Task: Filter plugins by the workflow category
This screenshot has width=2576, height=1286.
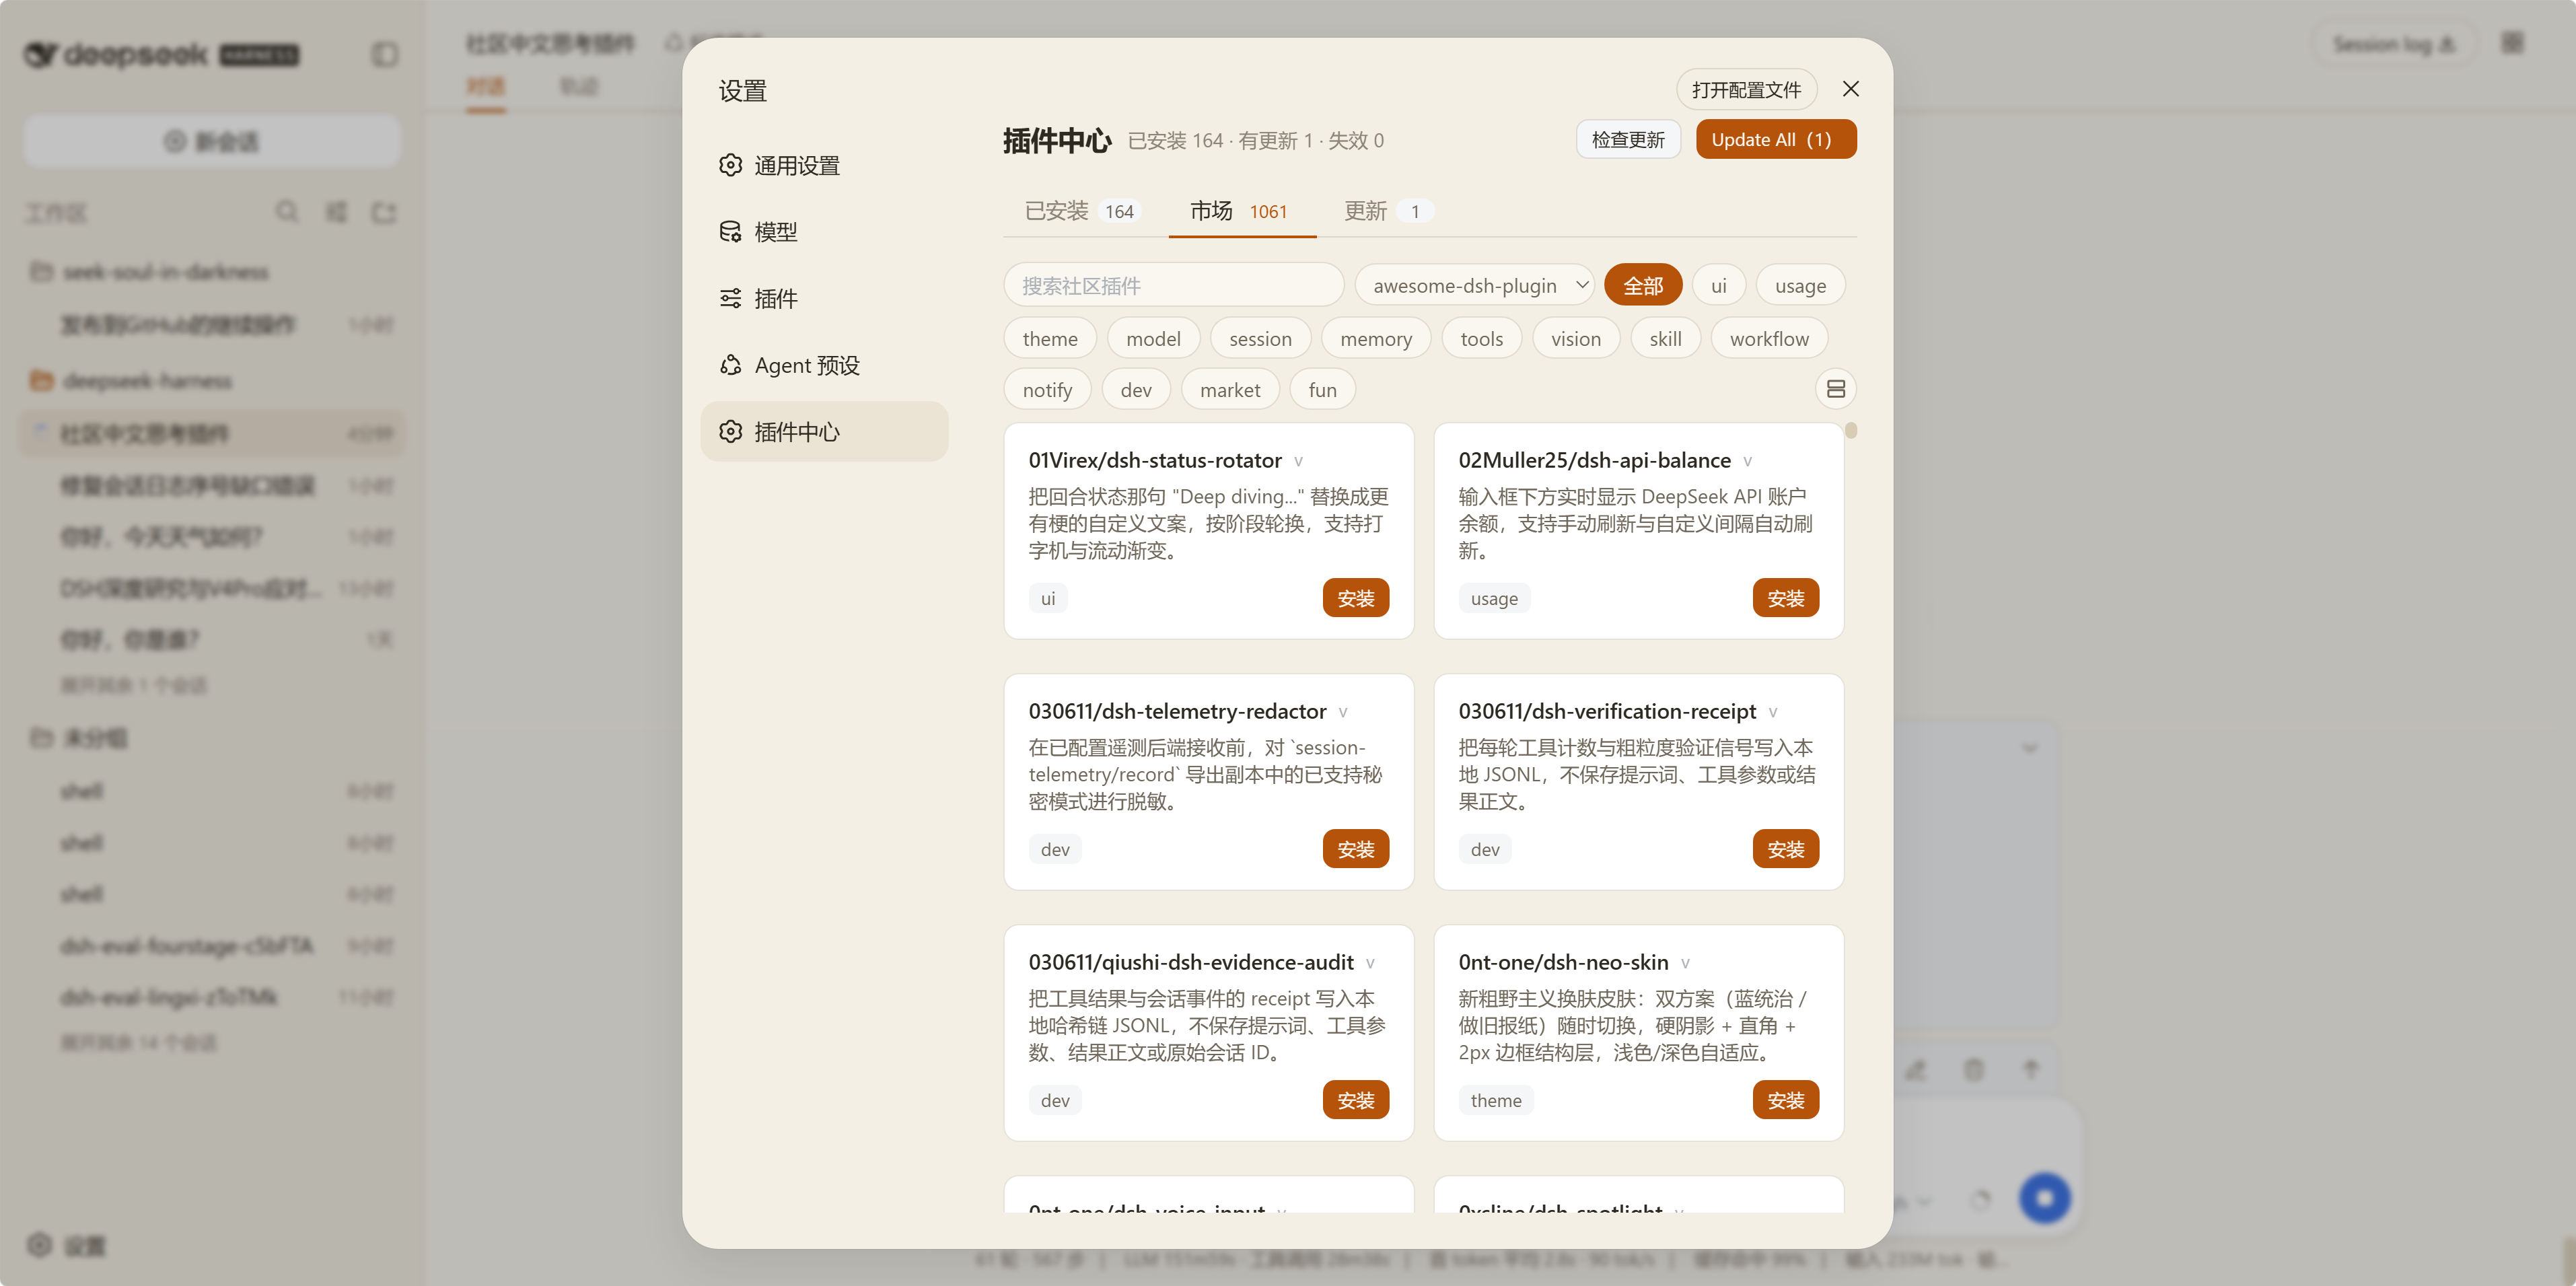Action: [x=1769, y=339]
